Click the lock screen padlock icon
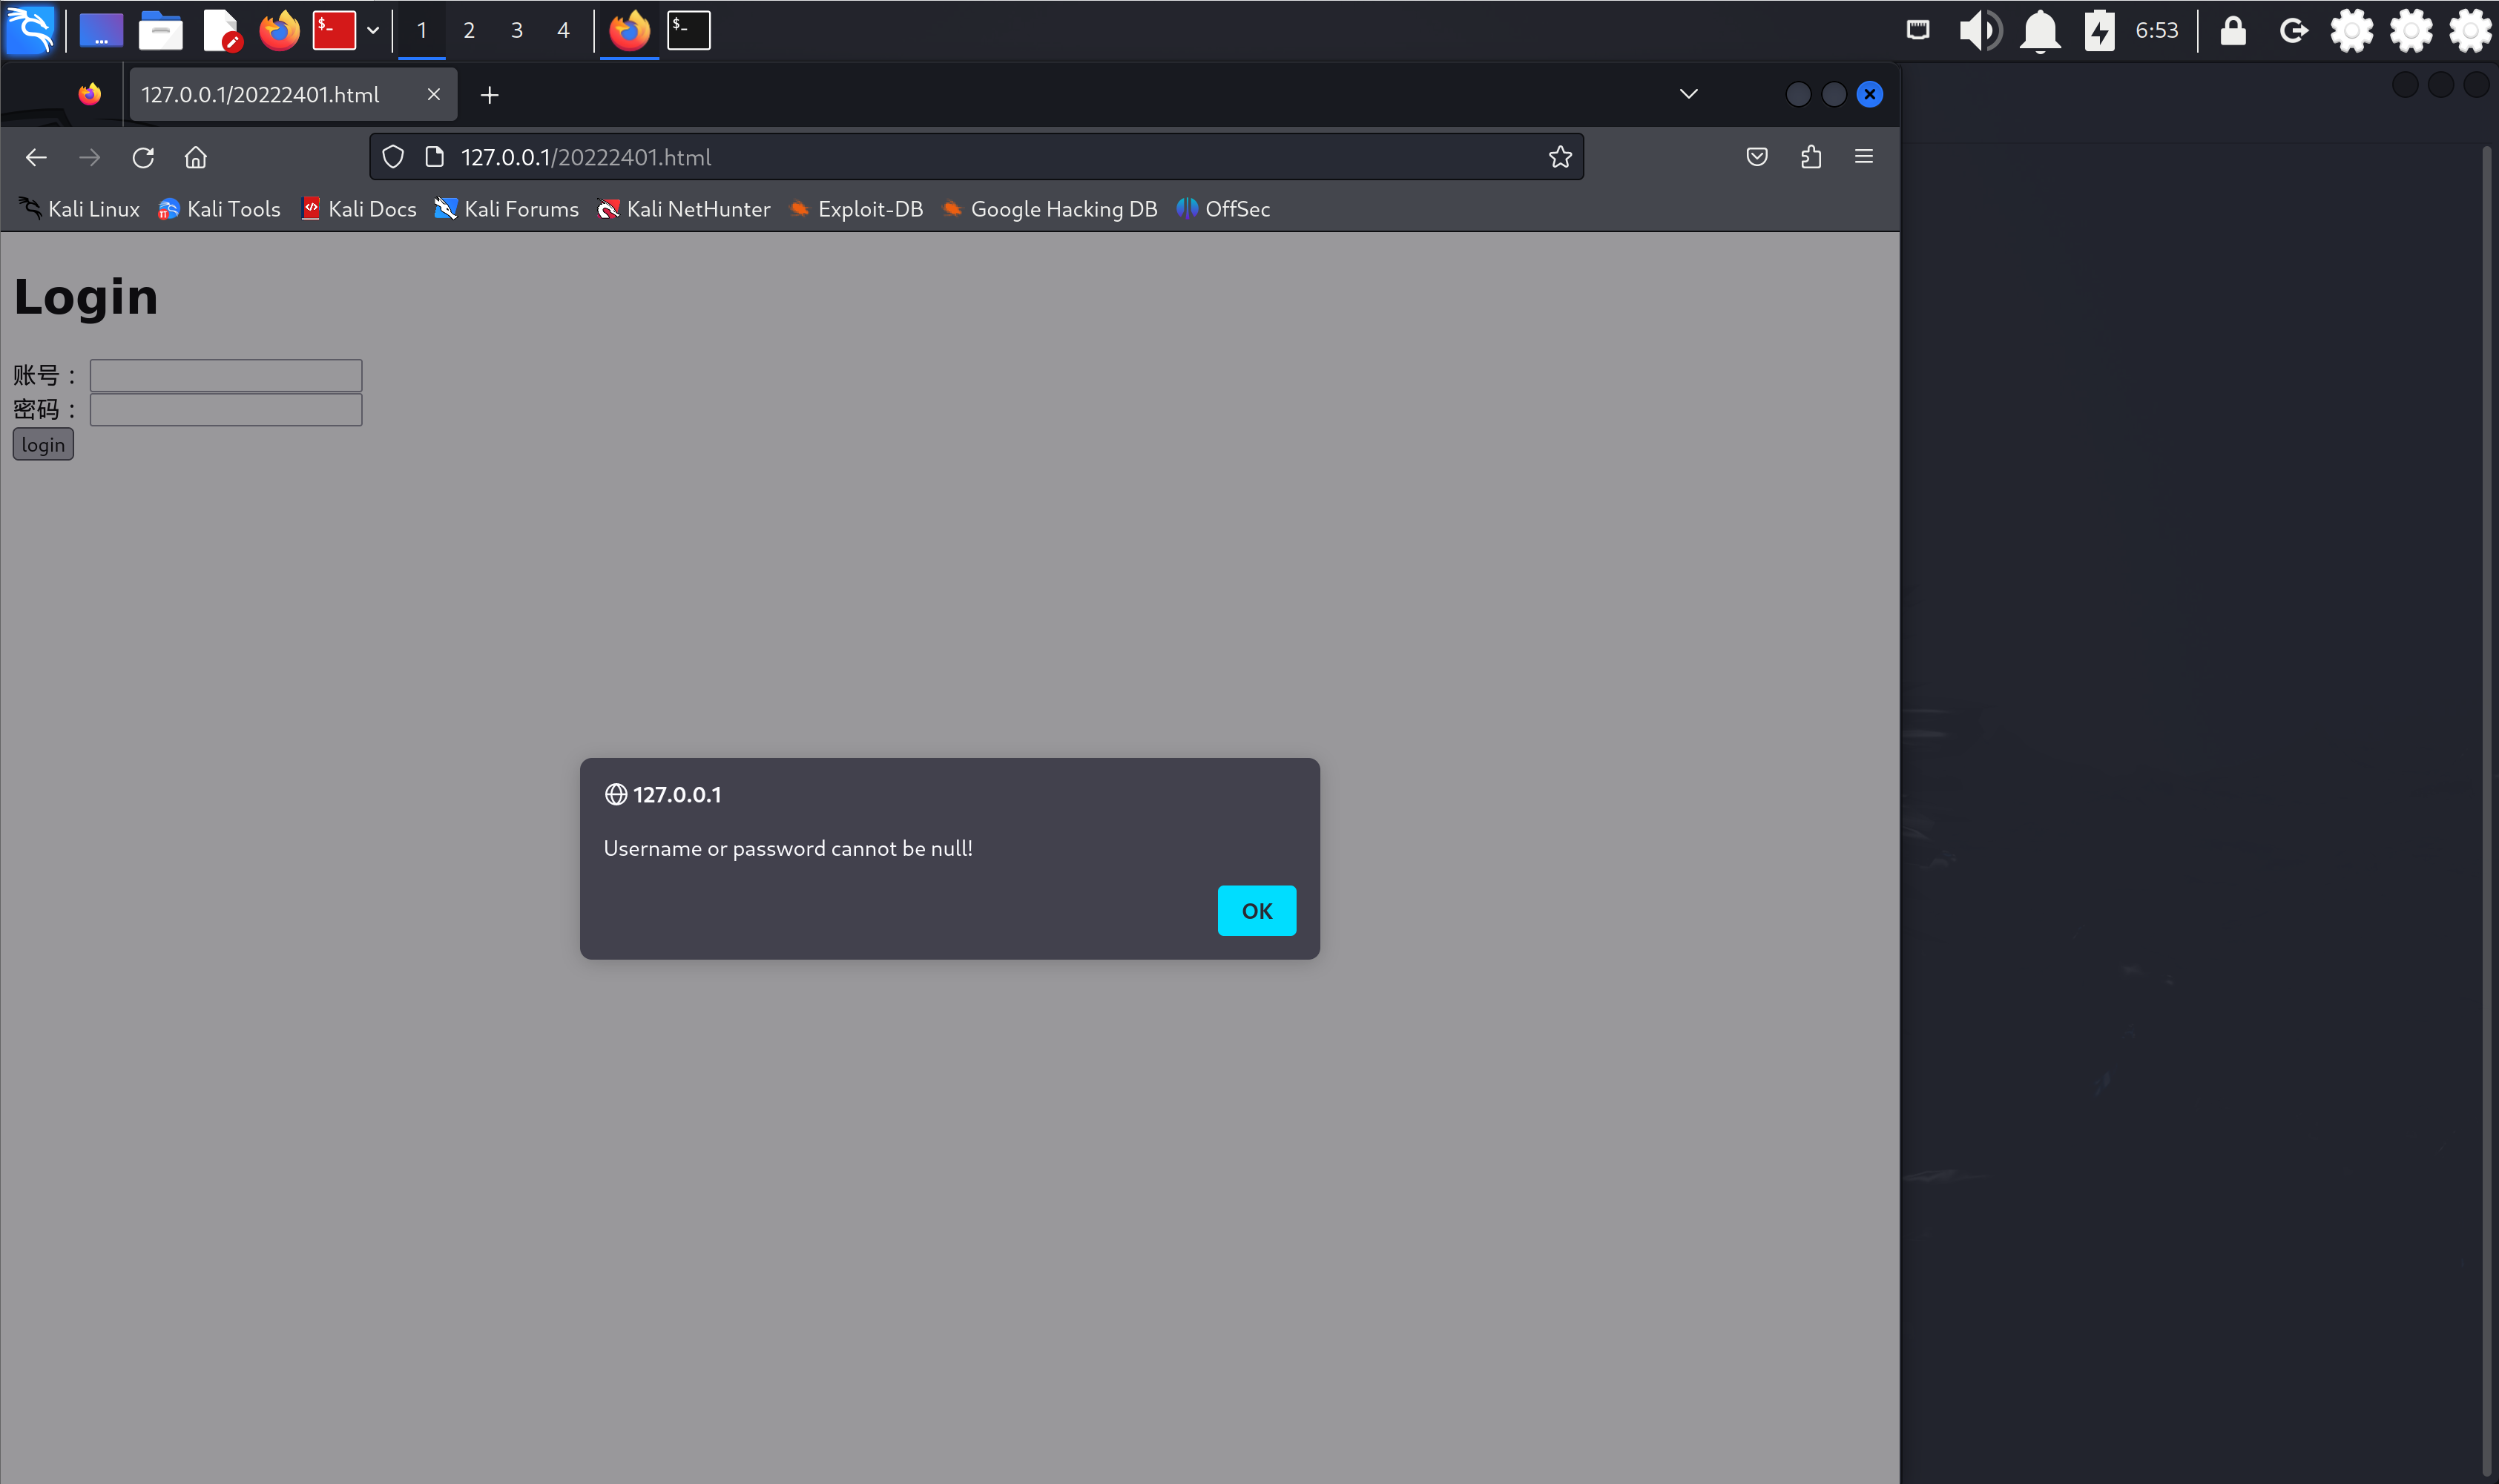This screenshot has width=2499, height=1484. (x=2233, y=30)
